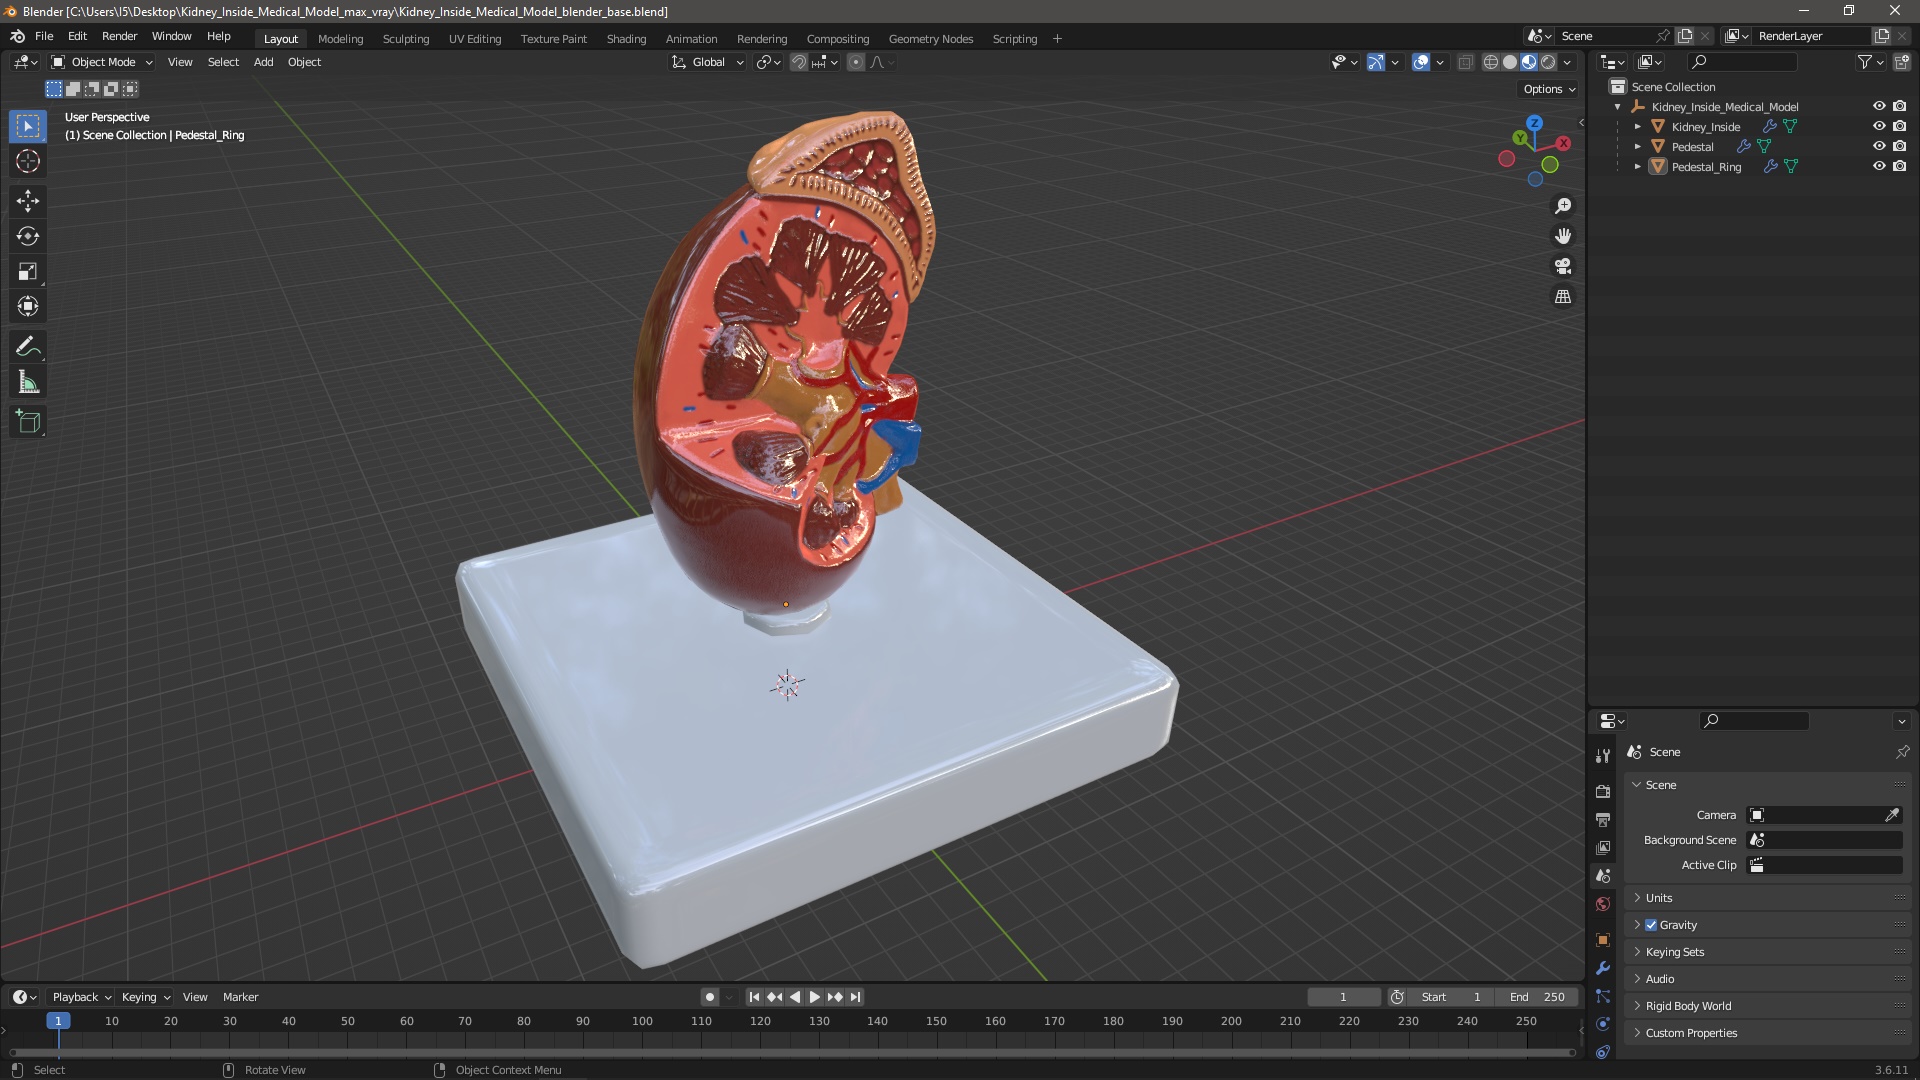This screenshot has height=1080, width=1920.
Task: Open the Render properties tab
Action: click(x=1603, y=791)
